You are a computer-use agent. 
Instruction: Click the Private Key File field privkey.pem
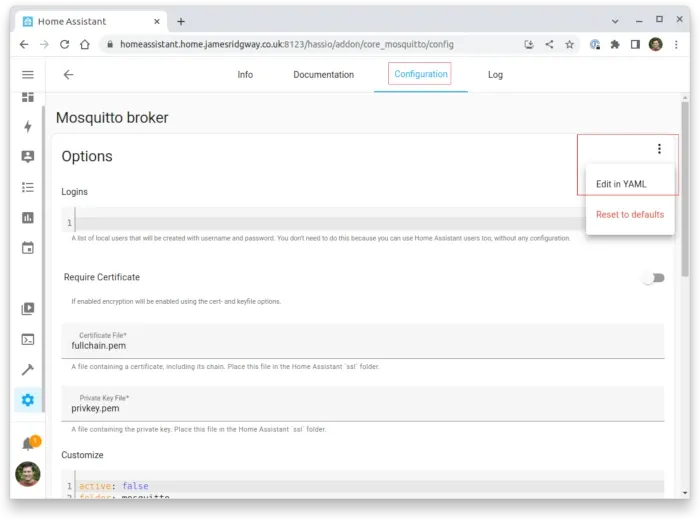coord(362,404)
